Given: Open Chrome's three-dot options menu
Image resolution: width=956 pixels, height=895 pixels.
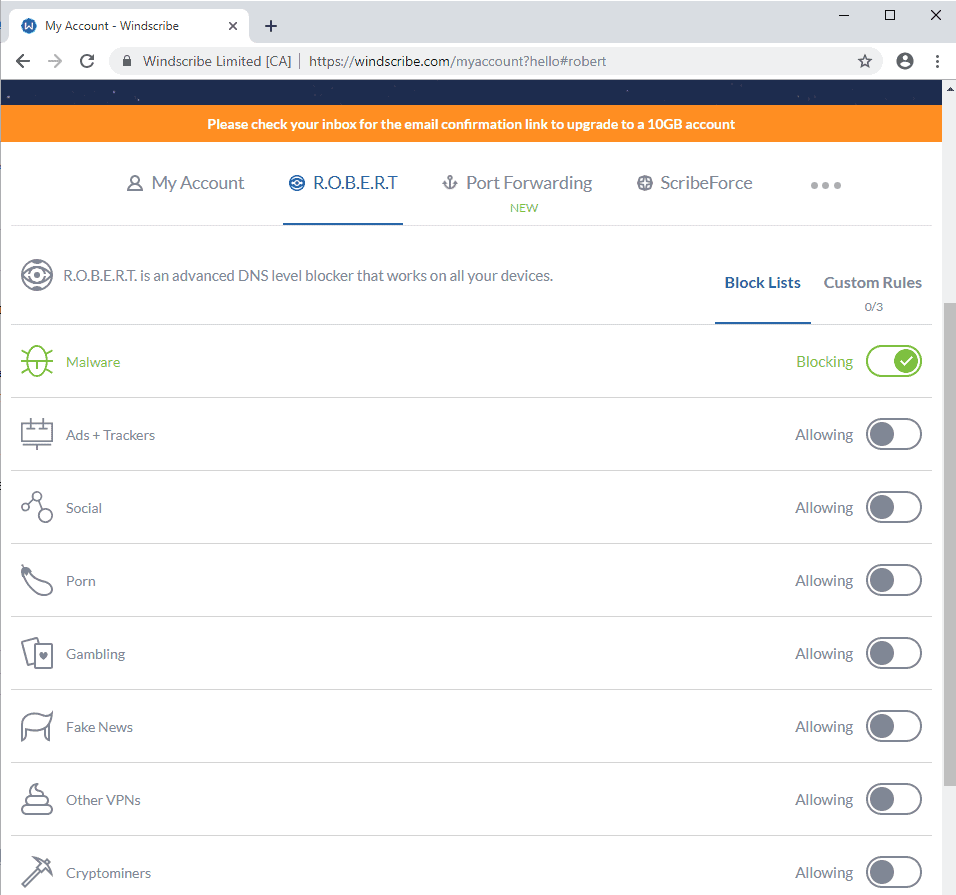Looking at the screenshot, I should point(937,61).
